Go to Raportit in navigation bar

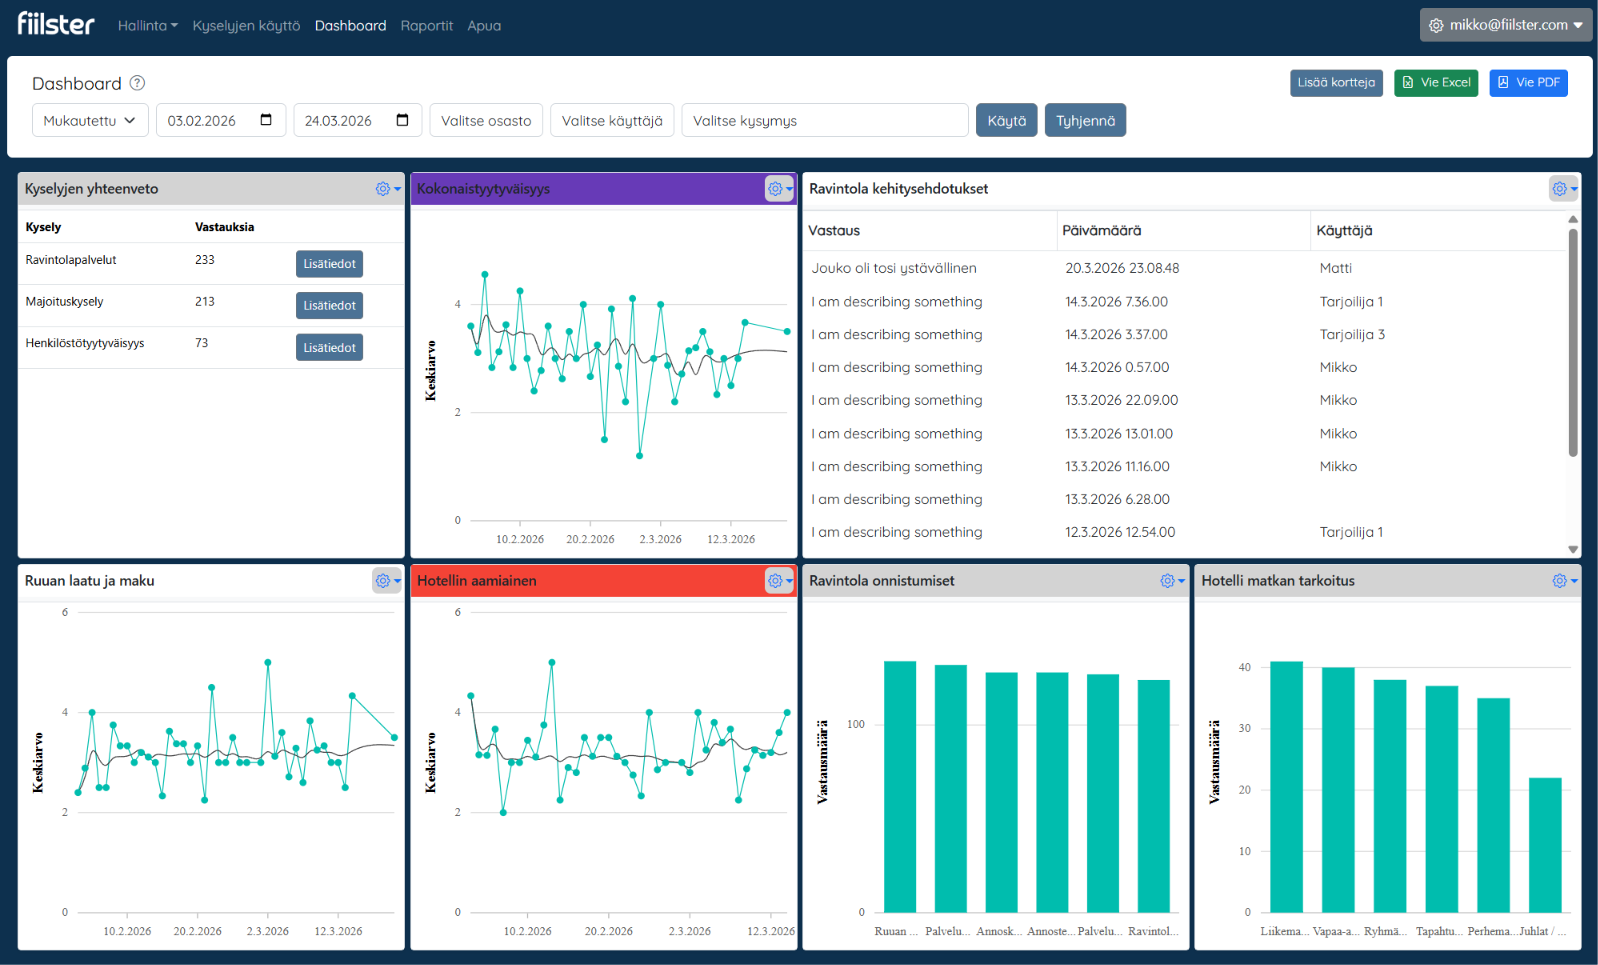click(x=426, y=26)
